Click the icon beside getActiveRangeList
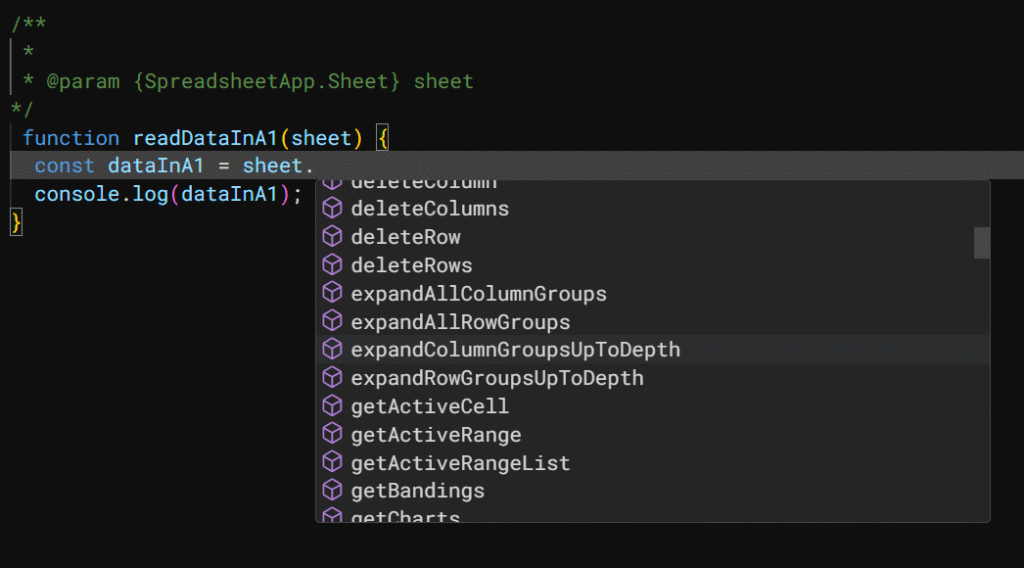Screen dimensions: 1024x568 tap(333, 463)
